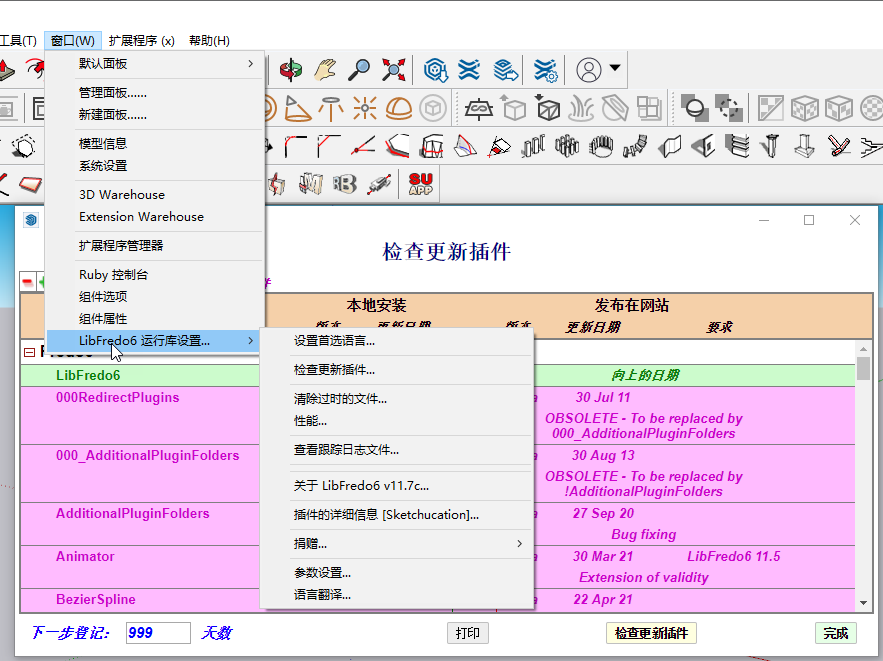Collapse the Fredo6 tree group

pos(29,352)
